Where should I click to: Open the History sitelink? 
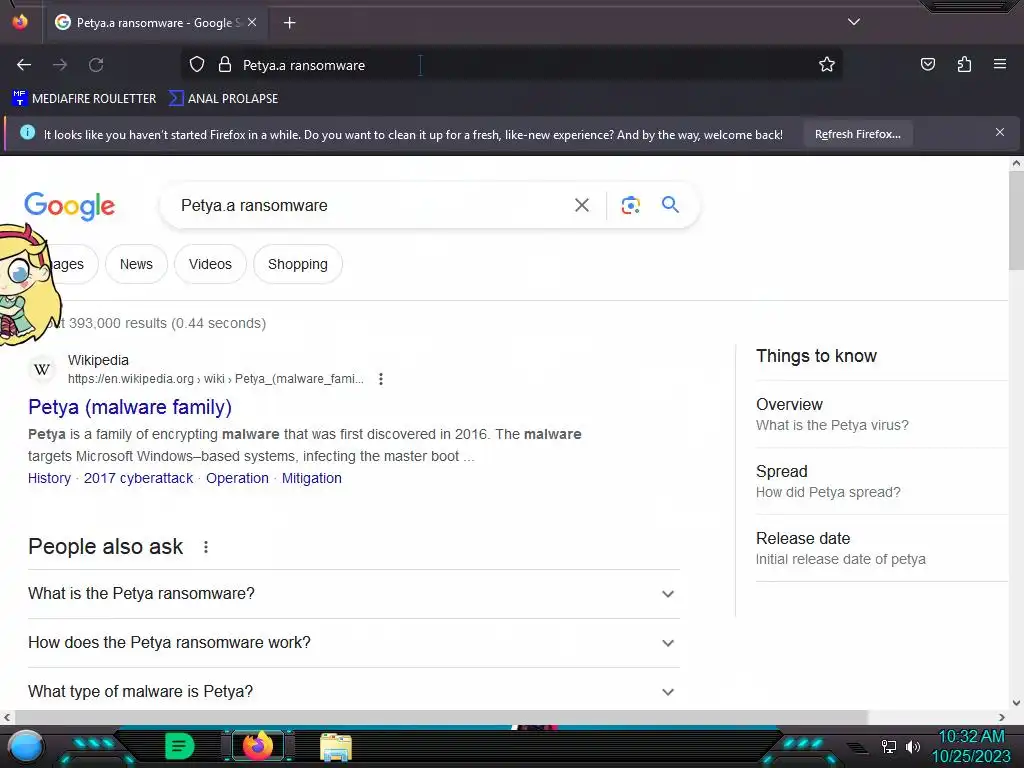pyautogui.click(x=49, y=478)
